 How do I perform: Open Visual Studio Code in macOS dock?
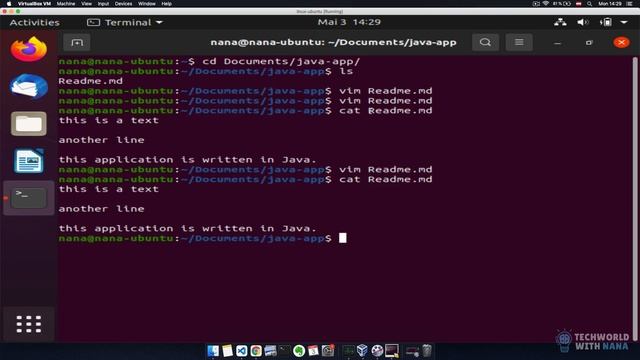tap(242, 351)
